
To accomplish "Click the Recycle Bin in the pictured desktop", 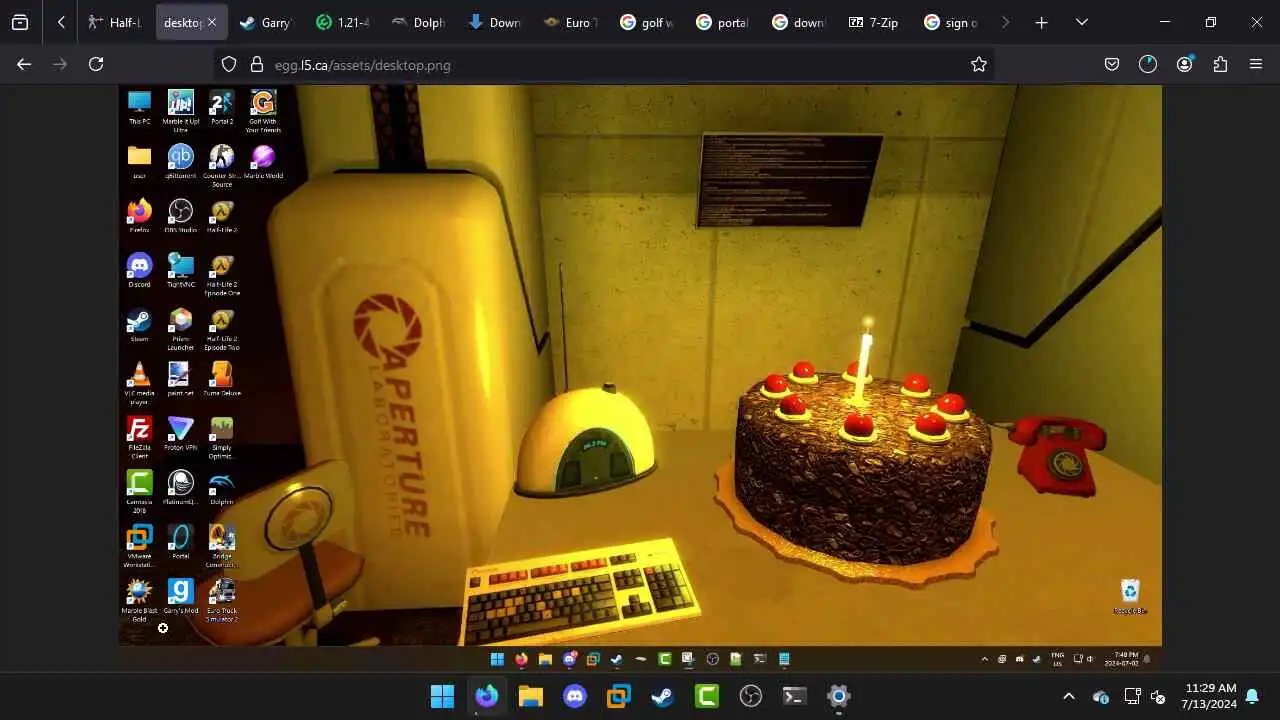I will click(x=1130, y=597).
